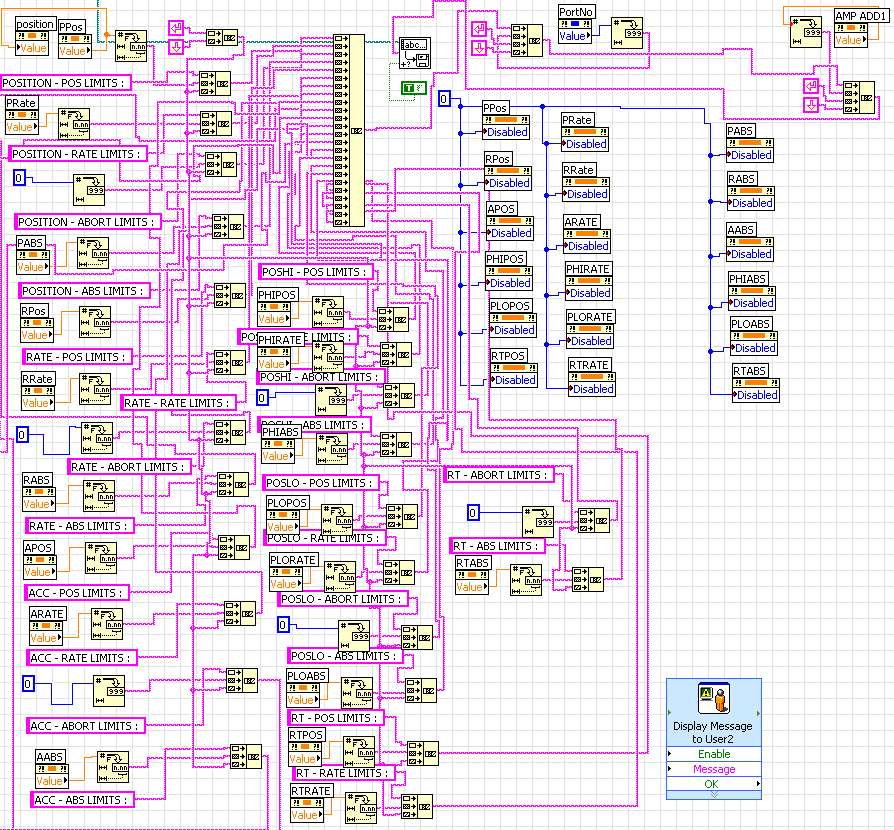The image size is (894, 830).
Task: Click carriage return constant near position node
Action: tap(176, 27)
